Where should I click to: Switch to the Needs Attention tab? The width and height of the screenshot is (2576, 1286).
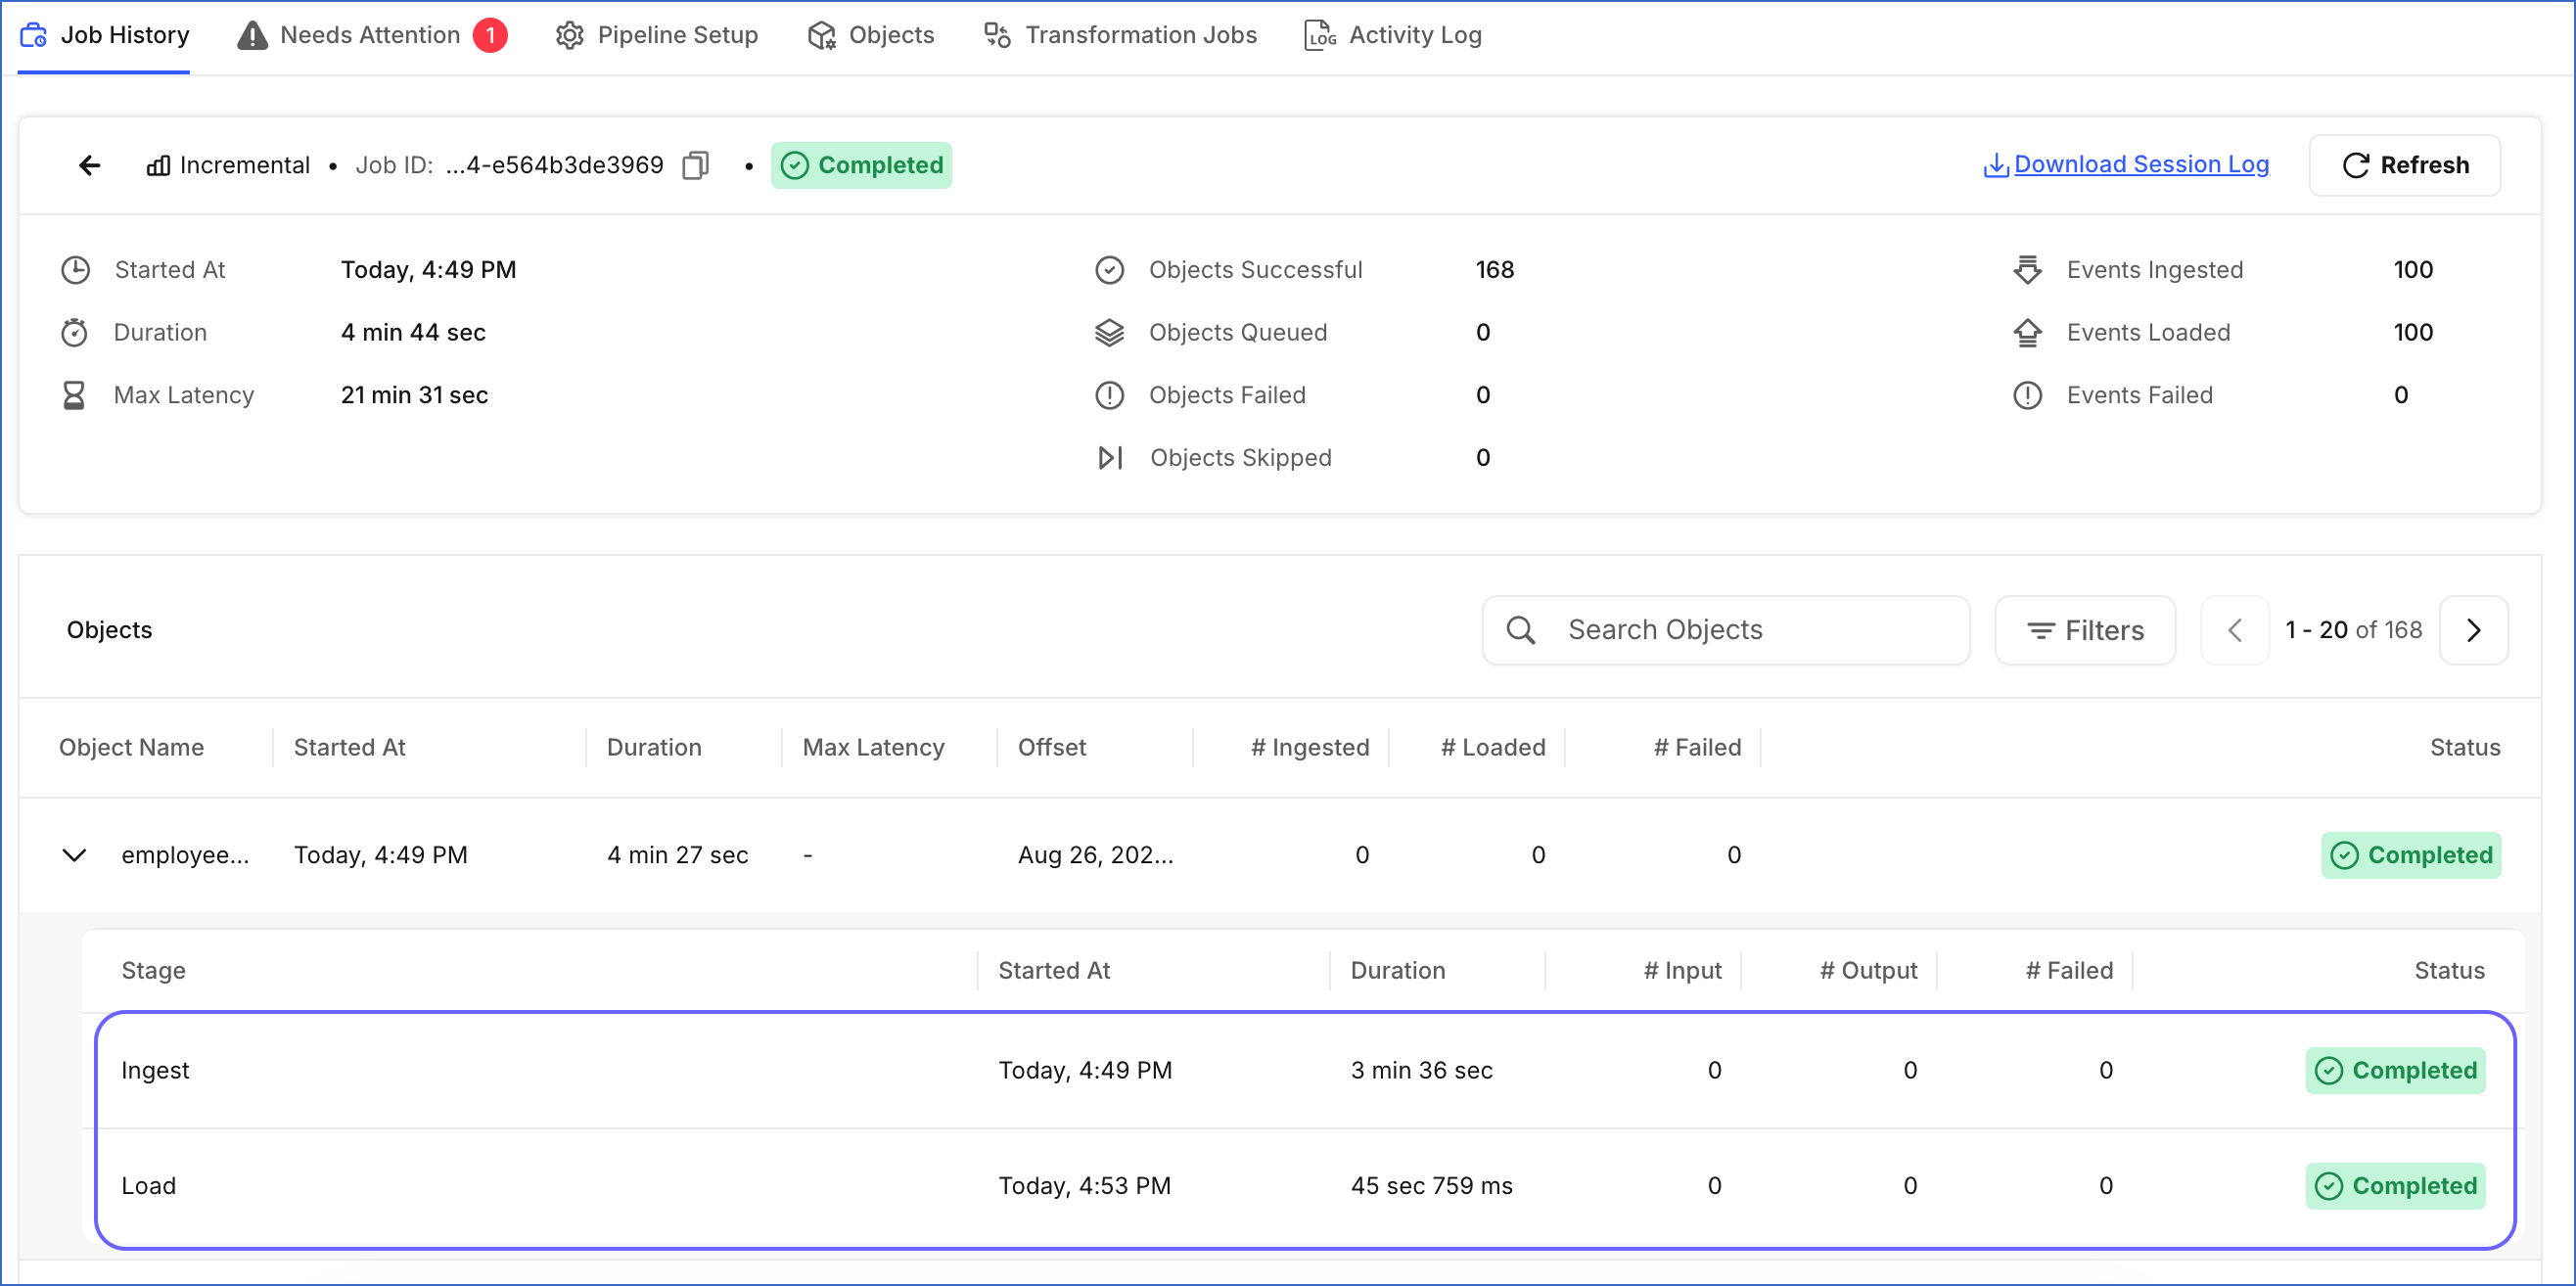click(x=371, y=35)
